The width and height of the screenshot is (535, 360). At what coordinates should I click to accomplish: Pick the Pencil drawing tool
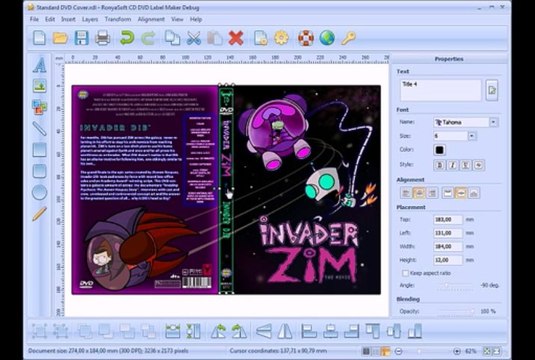(x=40, y=214)
